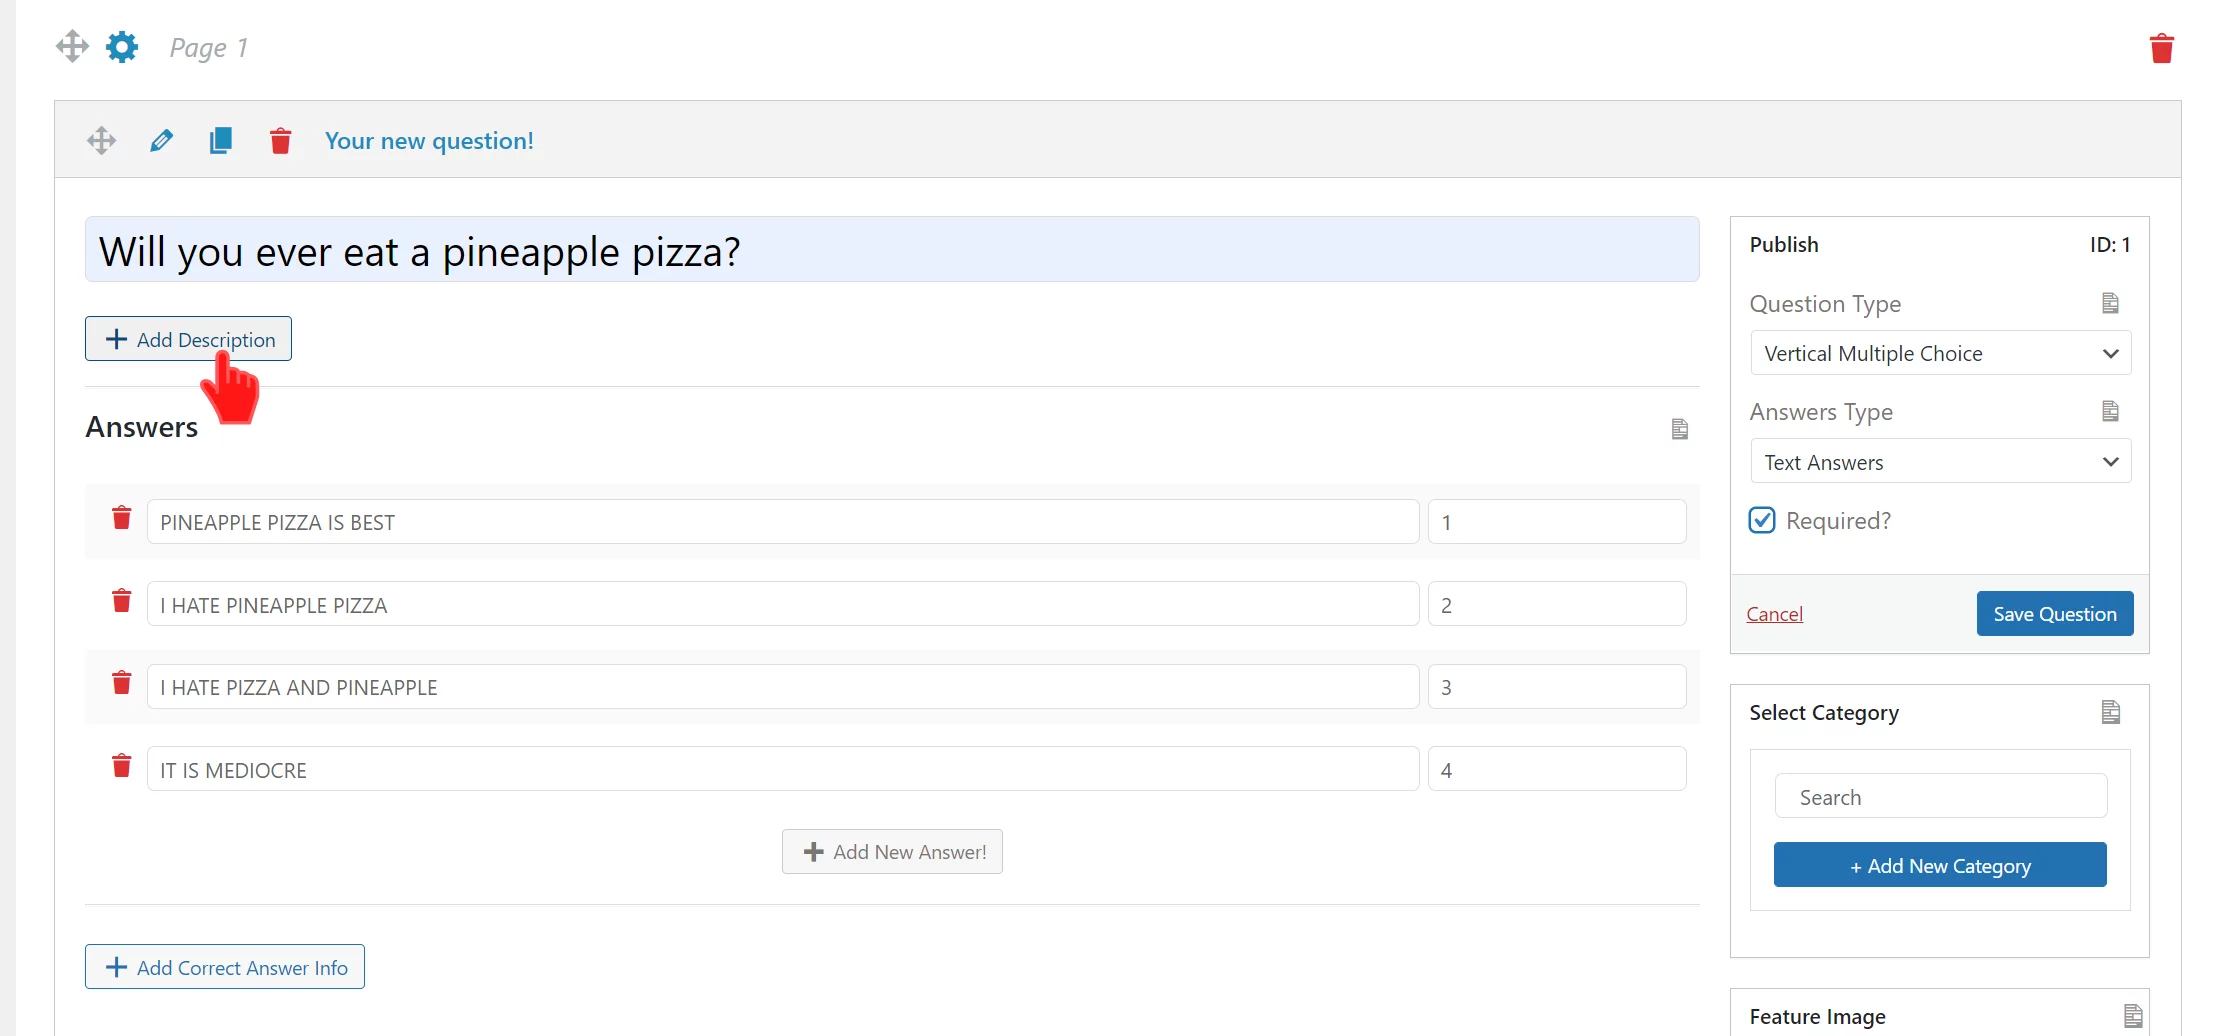Image resolution: width=2214 pixels, height=1036 pixels.
Task: Delete question via trash icon in header
Action: 280,141
